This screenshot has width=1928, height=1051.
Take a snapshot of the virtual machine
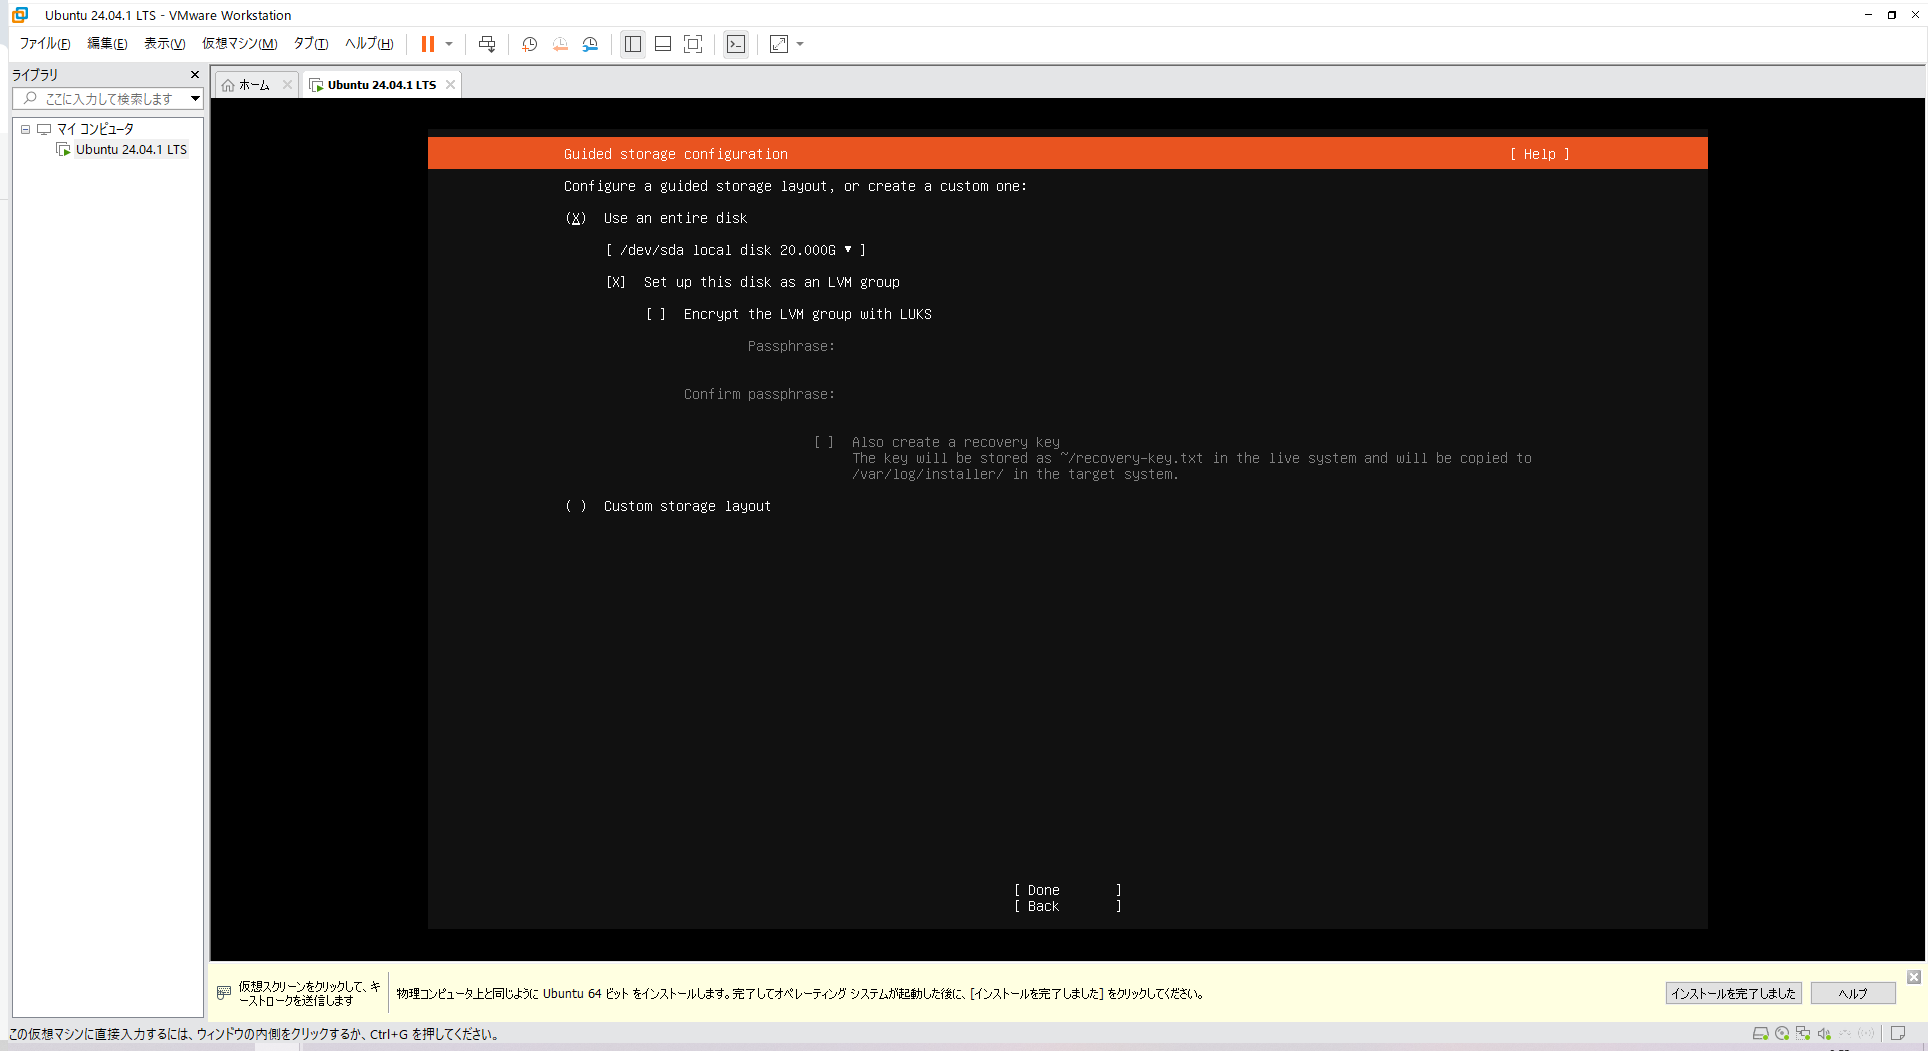click(530, 44)
